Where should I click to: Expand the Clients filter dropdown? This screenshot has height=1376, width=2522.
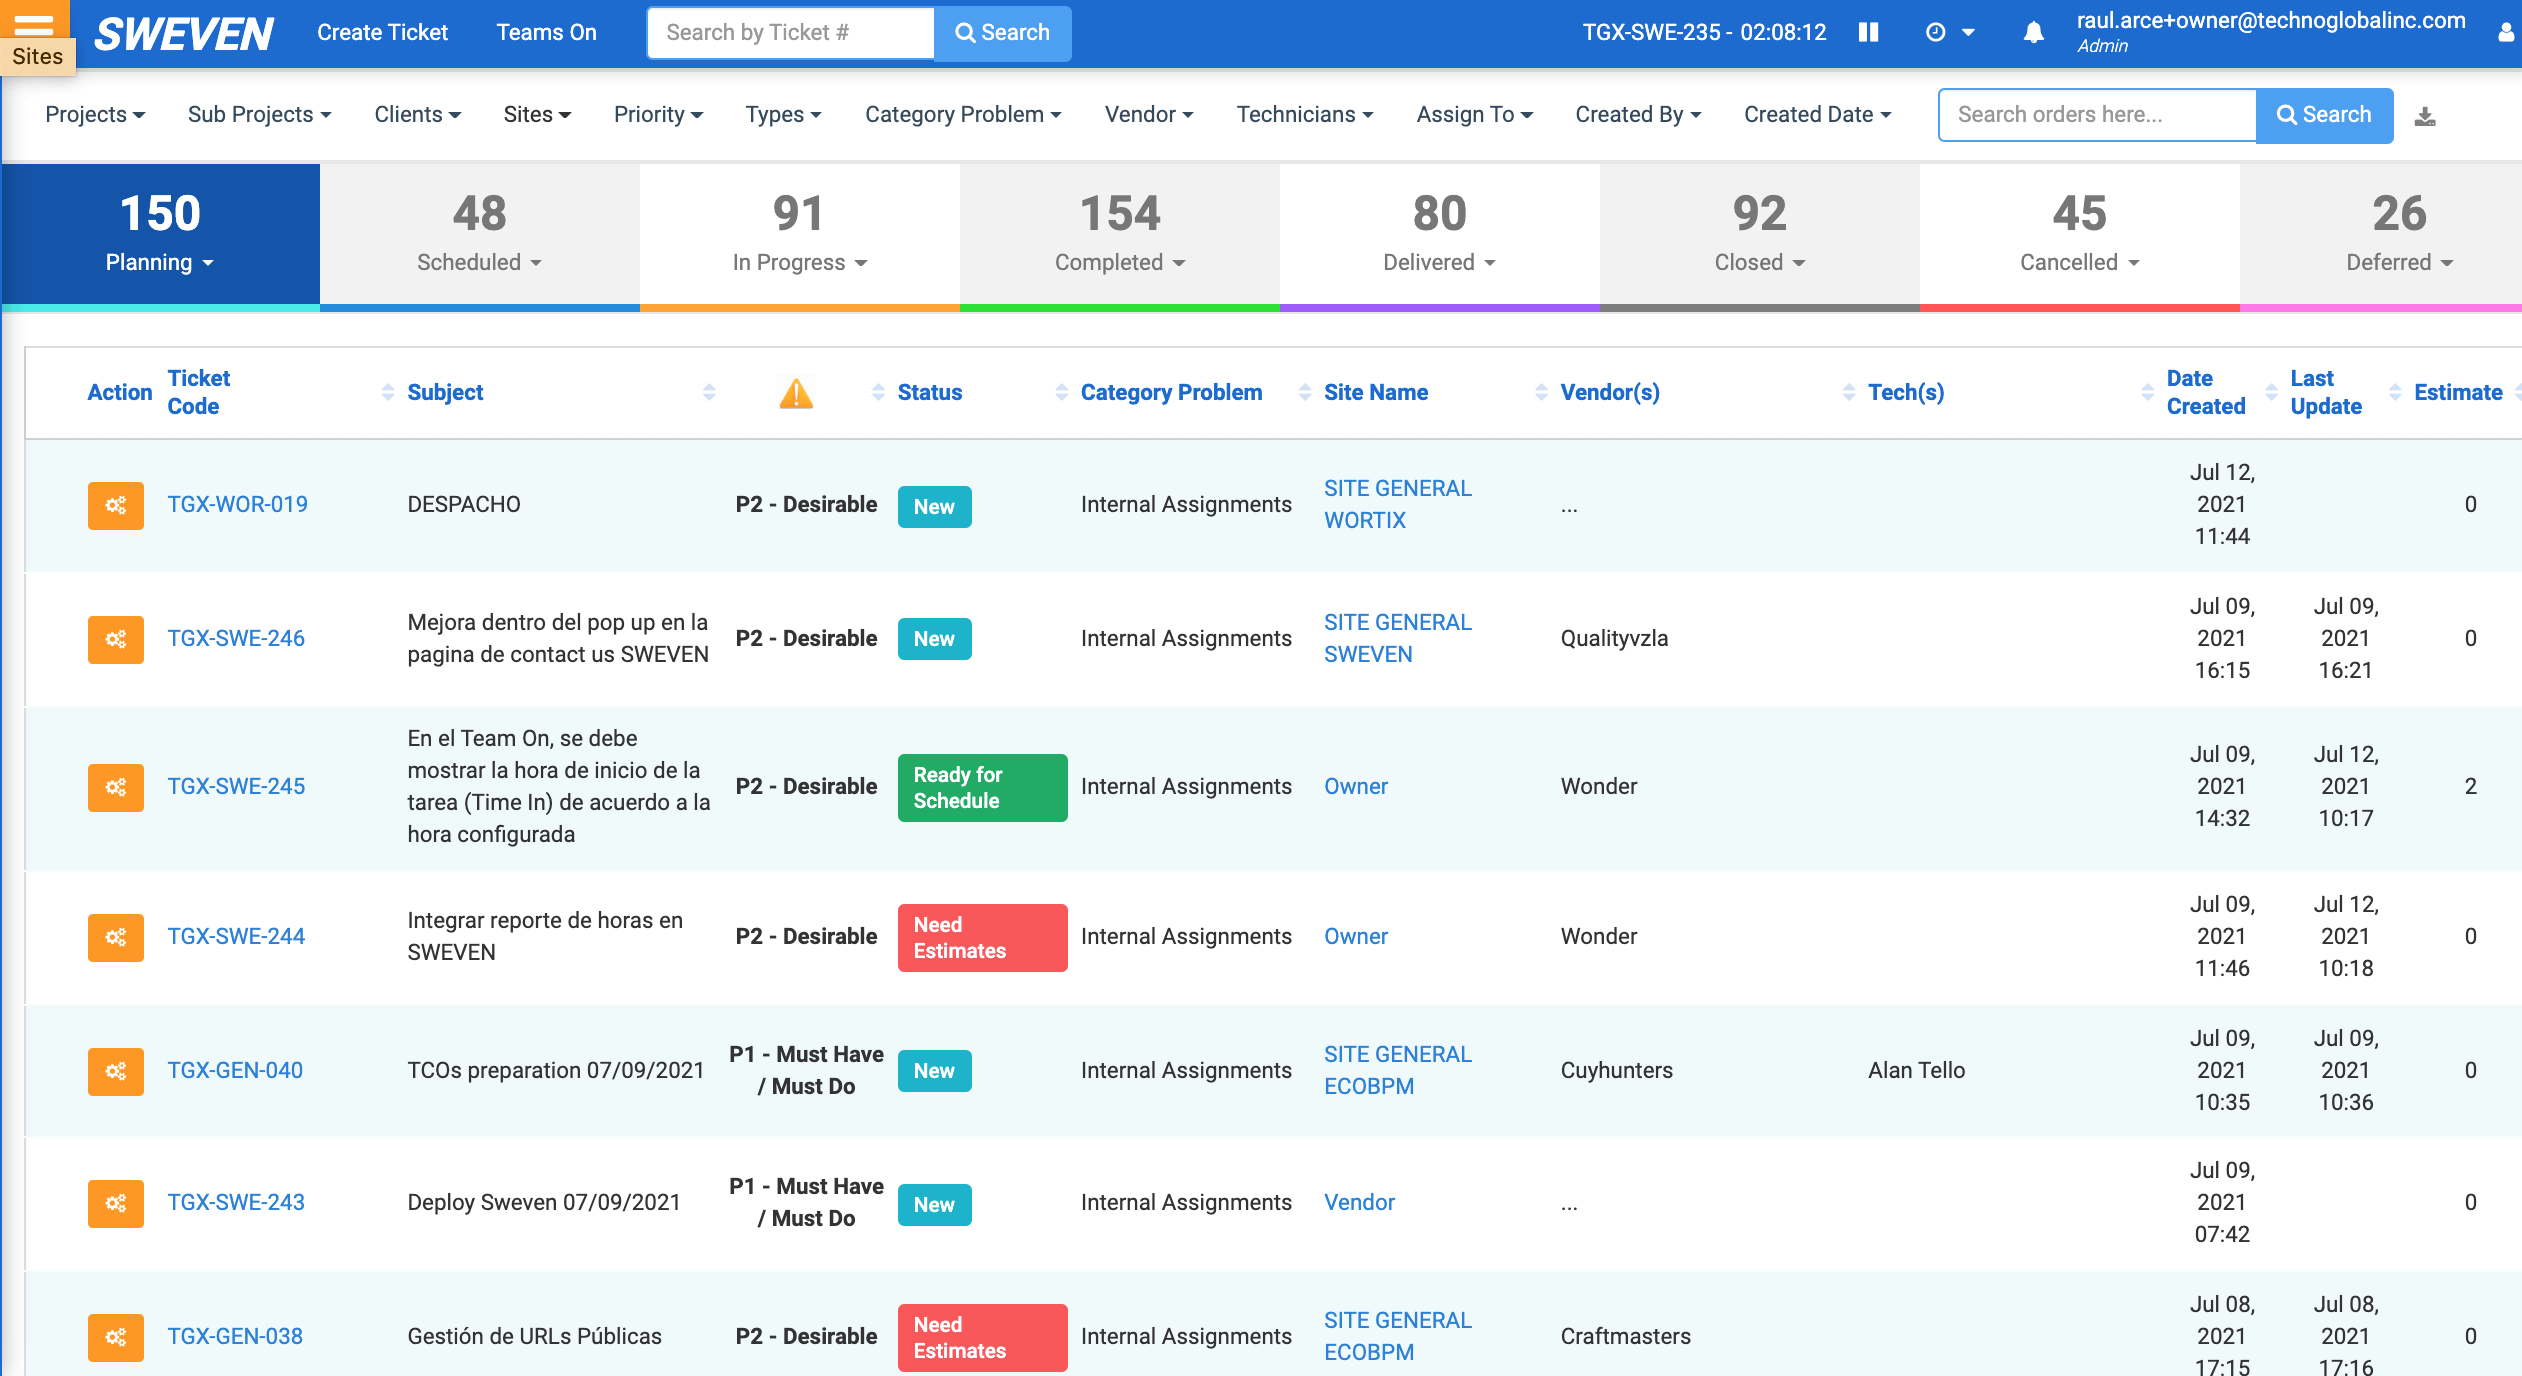point(417,115)
